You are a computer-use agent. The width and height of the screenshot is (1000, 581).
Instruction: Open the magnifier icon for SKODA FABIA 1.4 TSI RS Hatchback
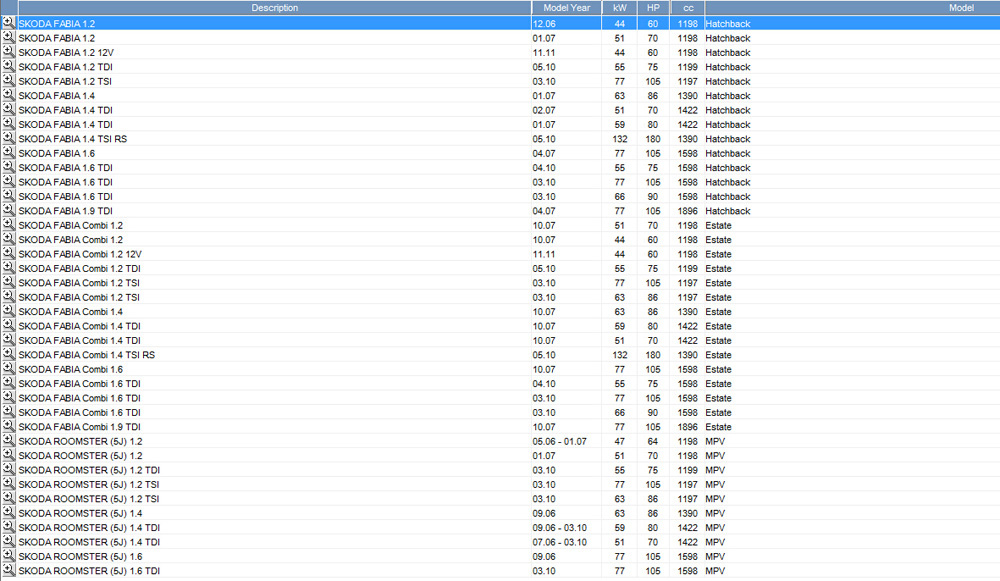[8, 138]
